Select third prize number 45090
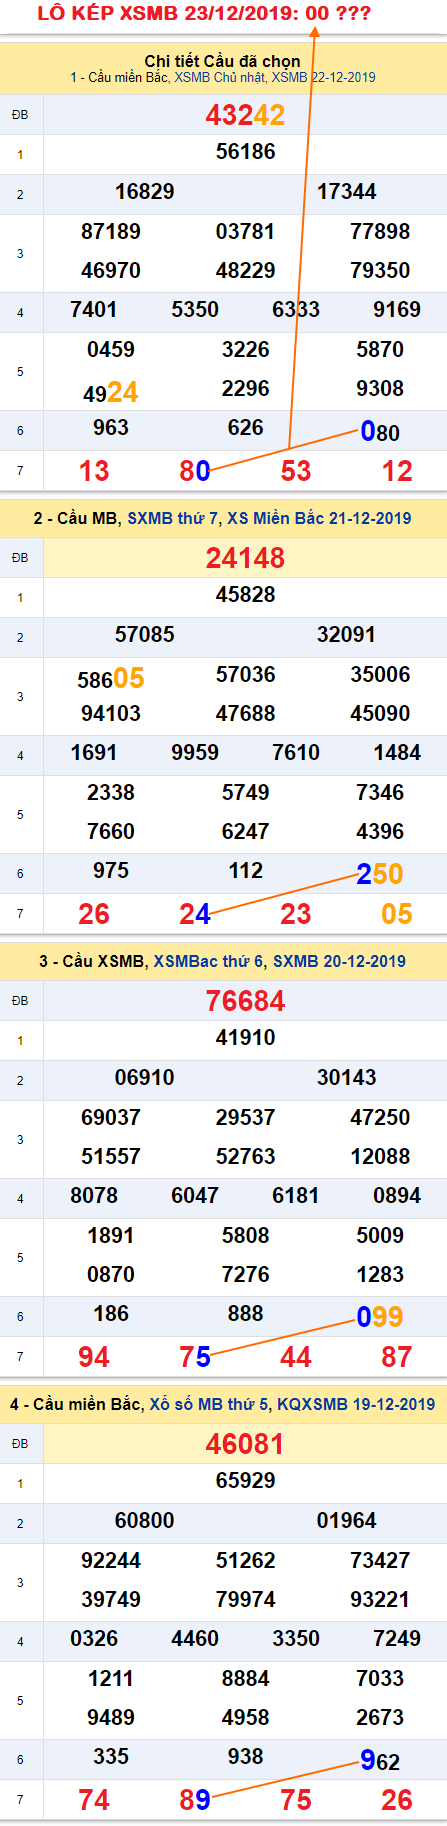 coord(380,714)
